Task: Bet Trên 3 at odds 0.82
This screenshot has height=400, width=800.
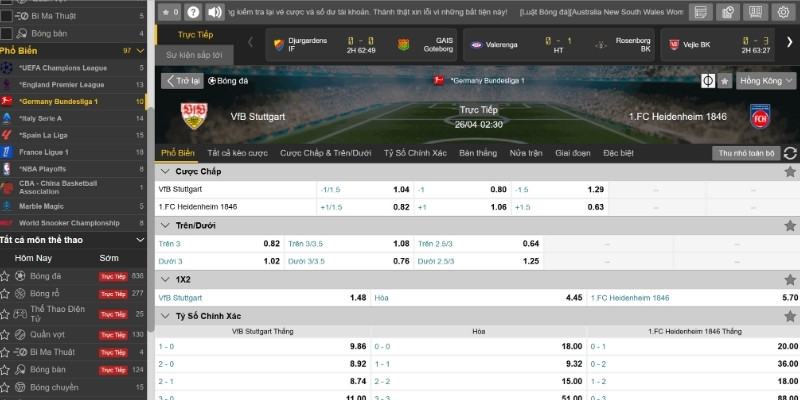Action: point(219,243)
